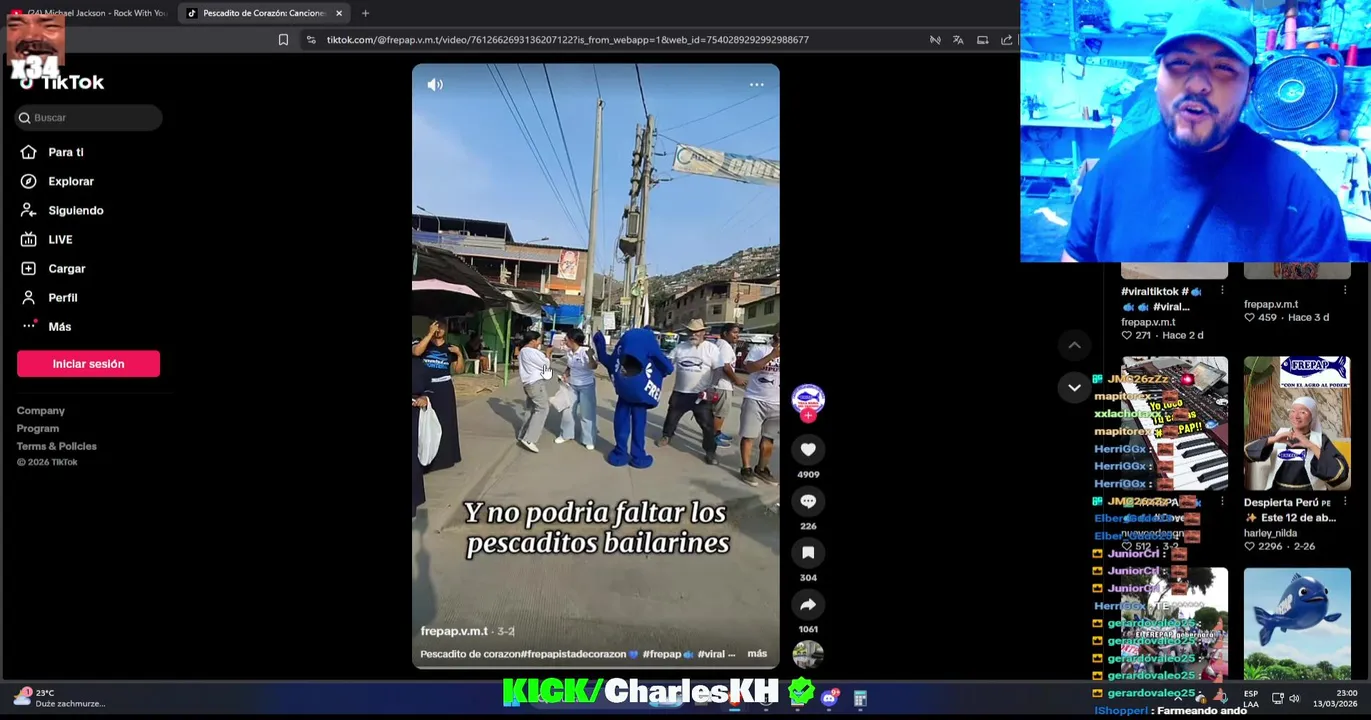Open the Perfil page
Viewport: 1371px width, 720px height.
tap(62, 297)
